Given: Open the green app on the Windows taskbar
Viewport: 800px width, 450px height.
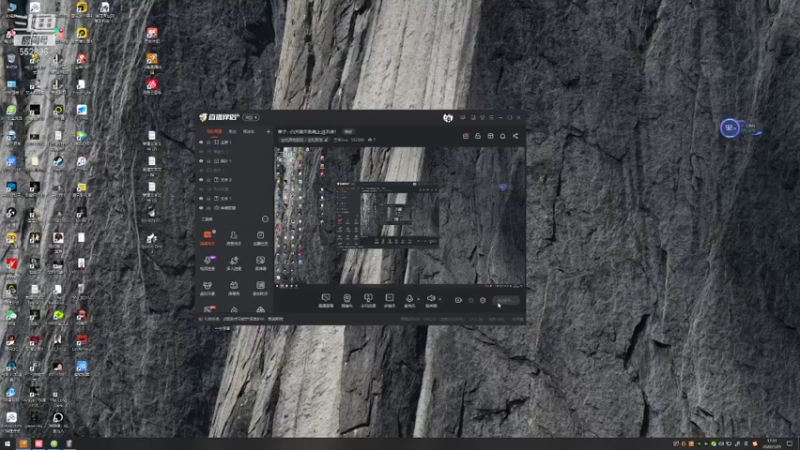Looking at the screenshot, I should (54, 444).
